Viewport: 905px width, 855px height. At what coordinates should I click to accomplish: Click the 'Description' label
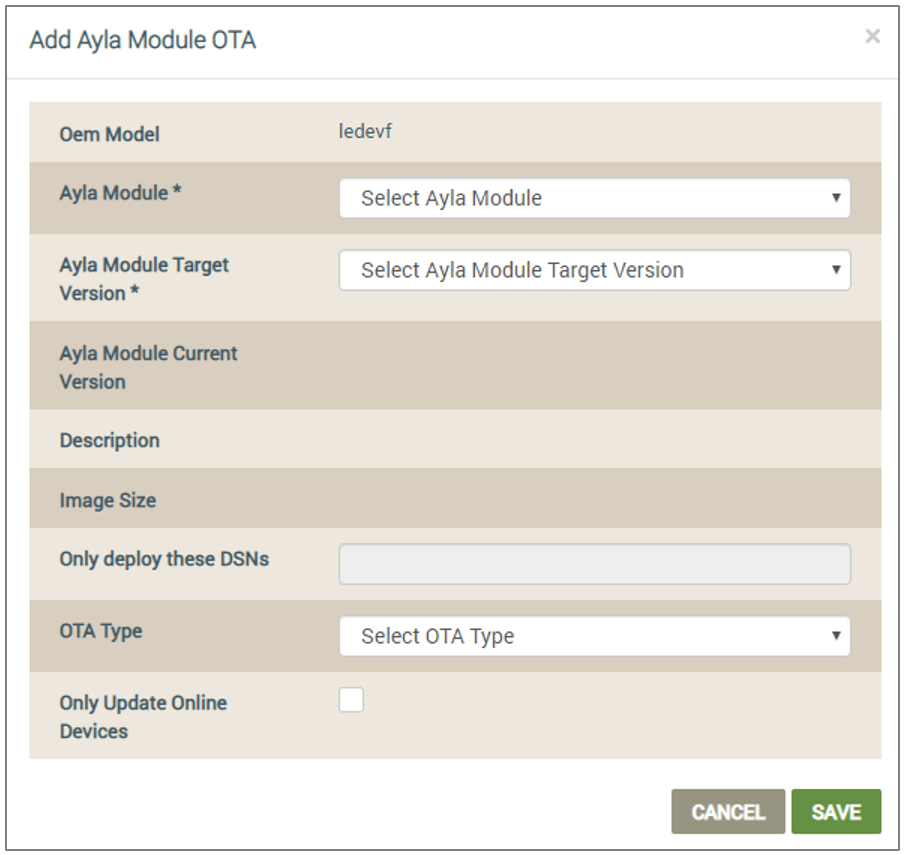[110, 440]
